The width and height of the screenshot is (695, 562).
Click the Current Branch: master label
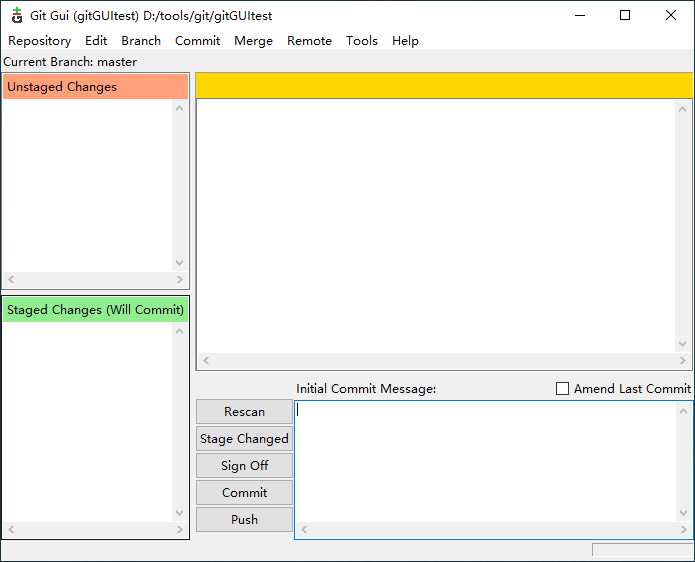pyautogui.click(x=70, y=62)
